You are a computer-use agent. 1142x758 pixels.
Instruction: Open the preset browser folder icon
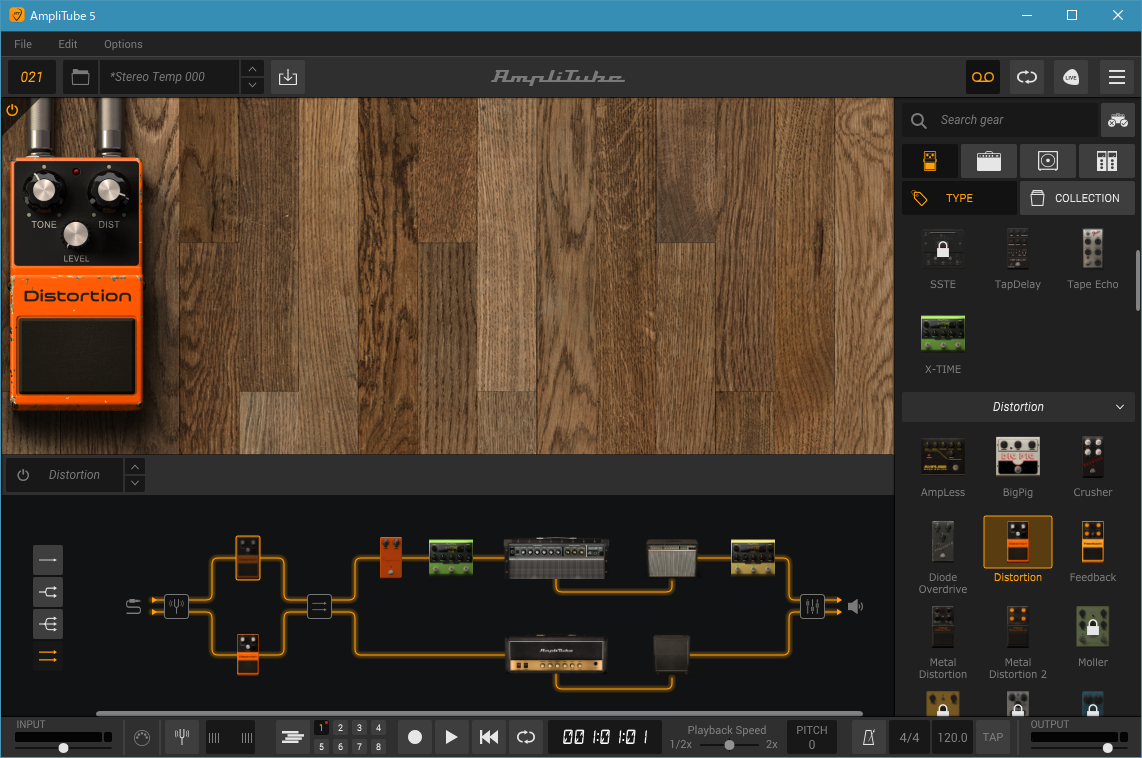(x=80, y=77)
